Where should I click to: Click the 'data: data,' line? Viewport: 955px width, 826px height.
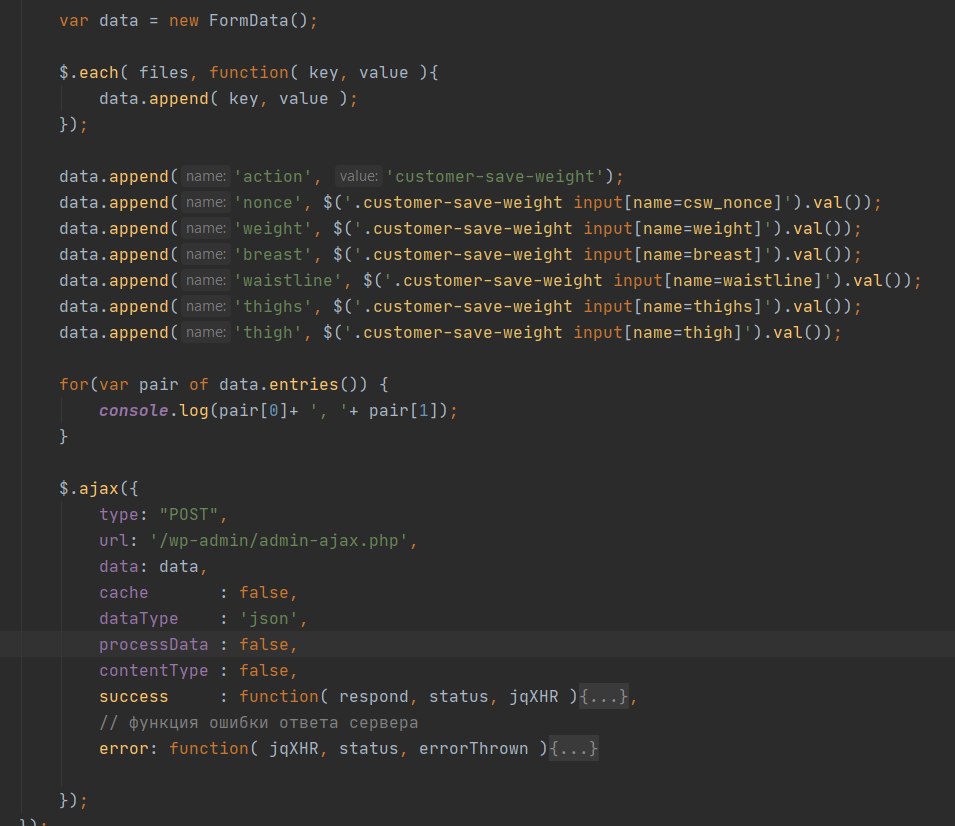click(x=153, y=567)
